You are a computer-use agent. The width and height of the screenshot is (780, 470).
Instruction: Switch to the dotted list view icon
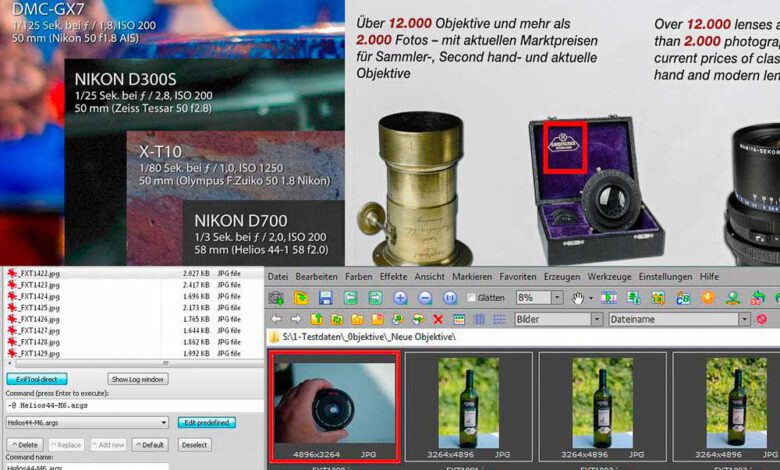tap(499, 319)
